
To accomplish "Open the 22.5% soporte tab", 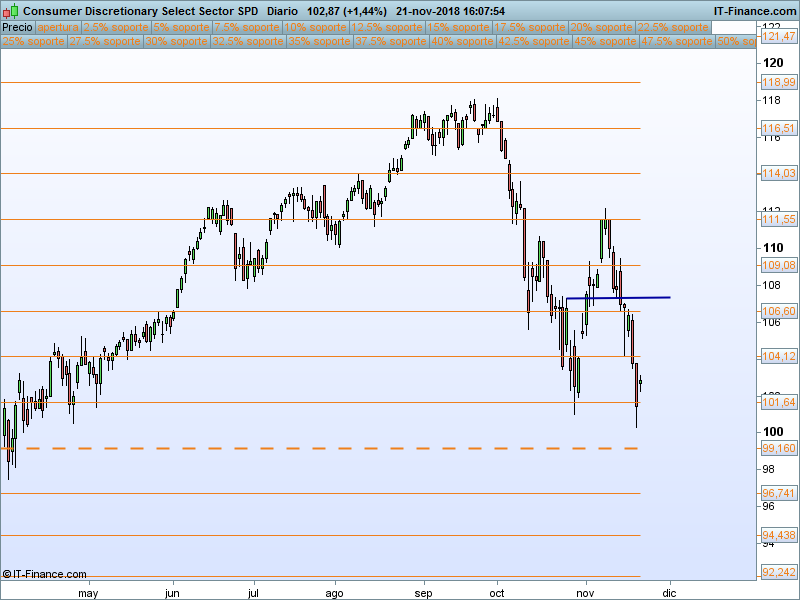I will coord(673,28).
